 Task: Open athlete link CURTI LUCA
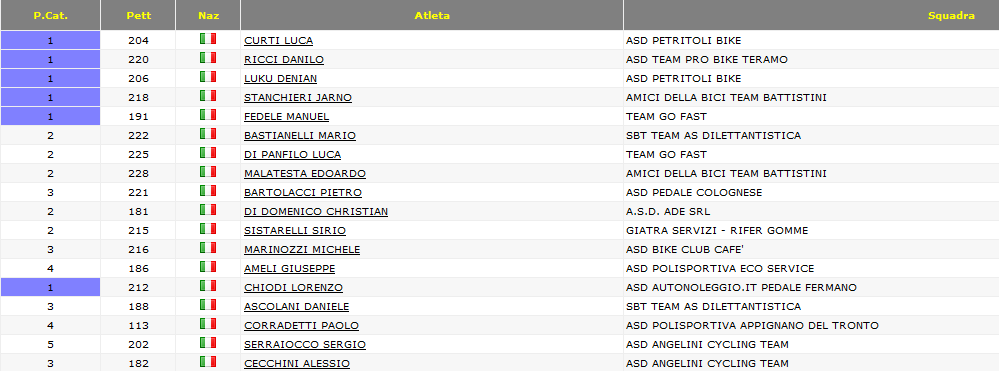coord(278,41)
